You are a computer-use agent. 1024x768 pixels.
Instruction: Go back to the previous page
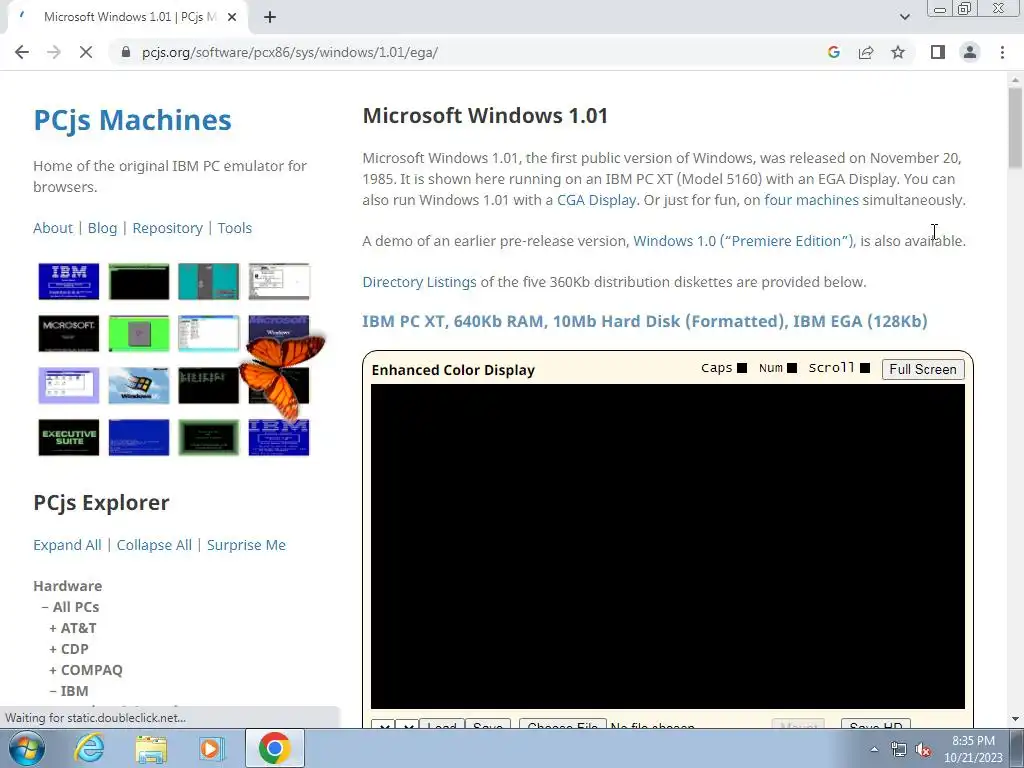[22, 52]
